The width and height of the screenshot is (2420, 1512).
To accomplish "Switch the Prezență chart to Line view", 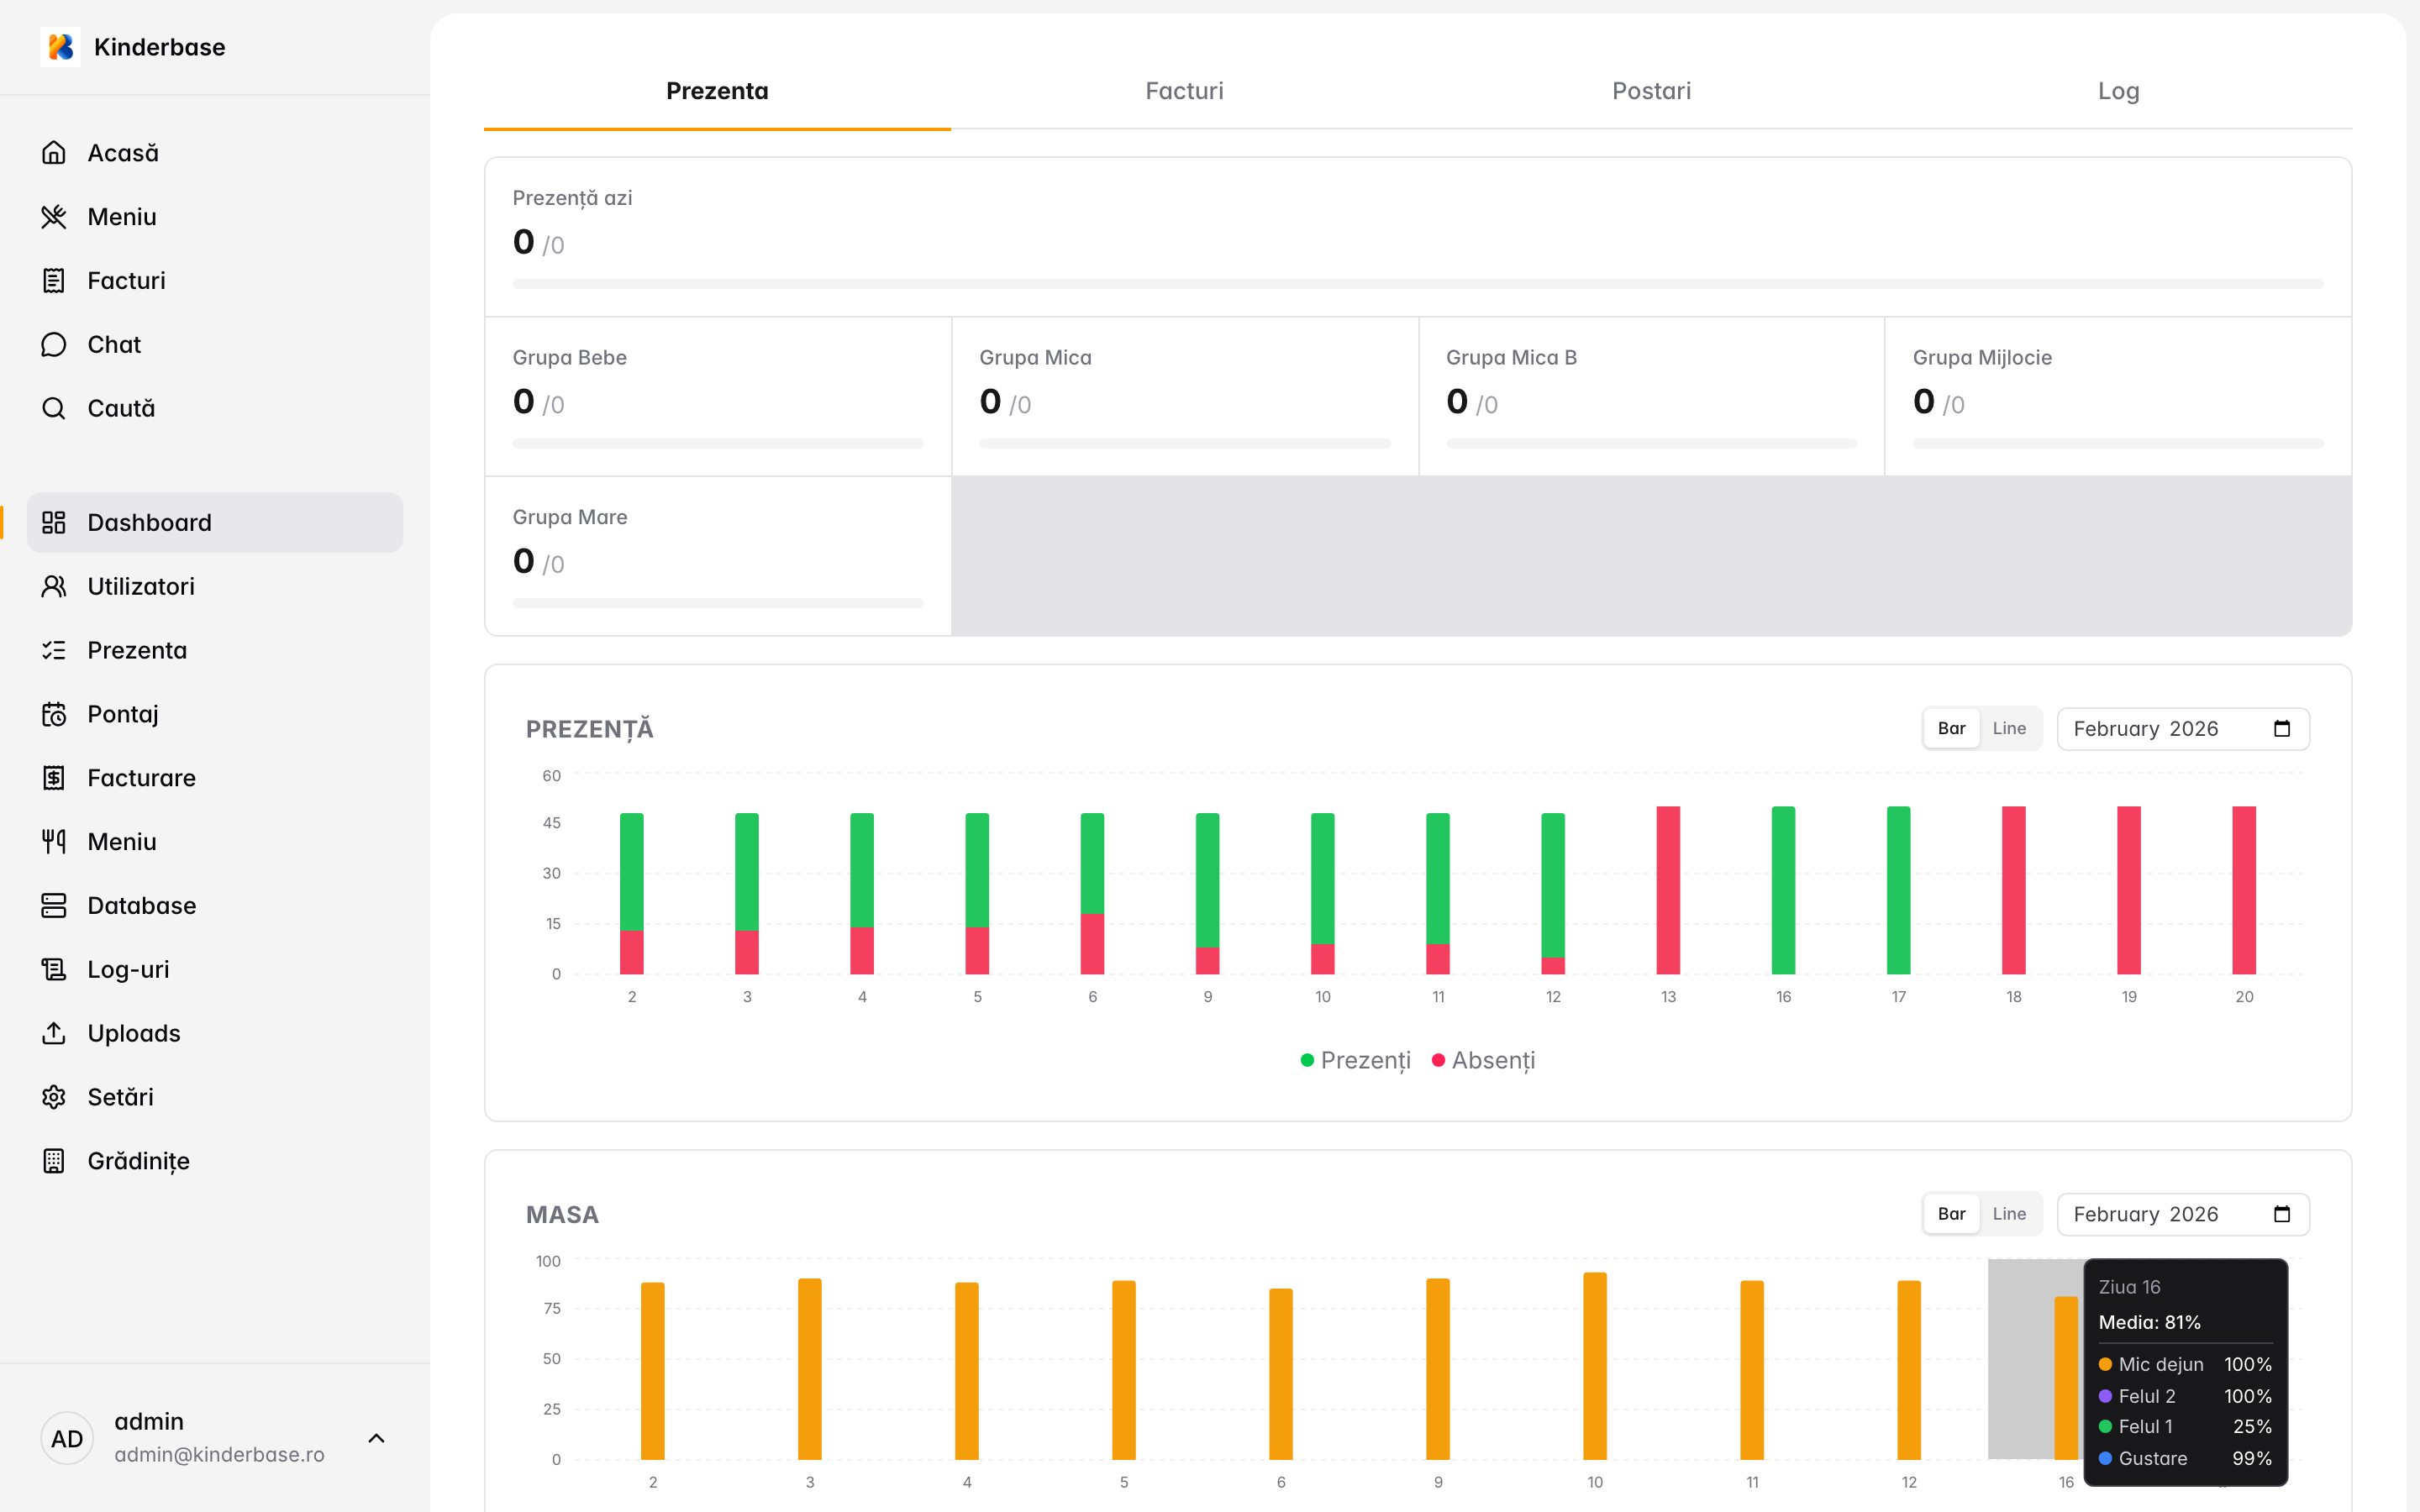I will point(2009,728).
